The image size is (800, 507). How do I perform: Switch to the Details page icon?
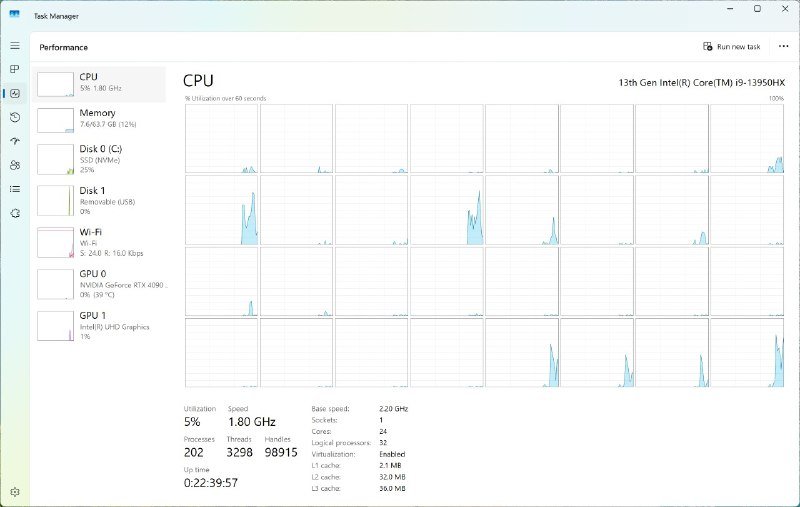pos(15,189)
